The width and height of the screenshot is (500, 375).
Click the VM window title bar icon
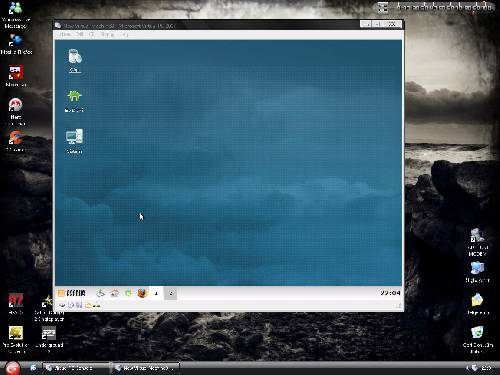(x=58, y=25)
